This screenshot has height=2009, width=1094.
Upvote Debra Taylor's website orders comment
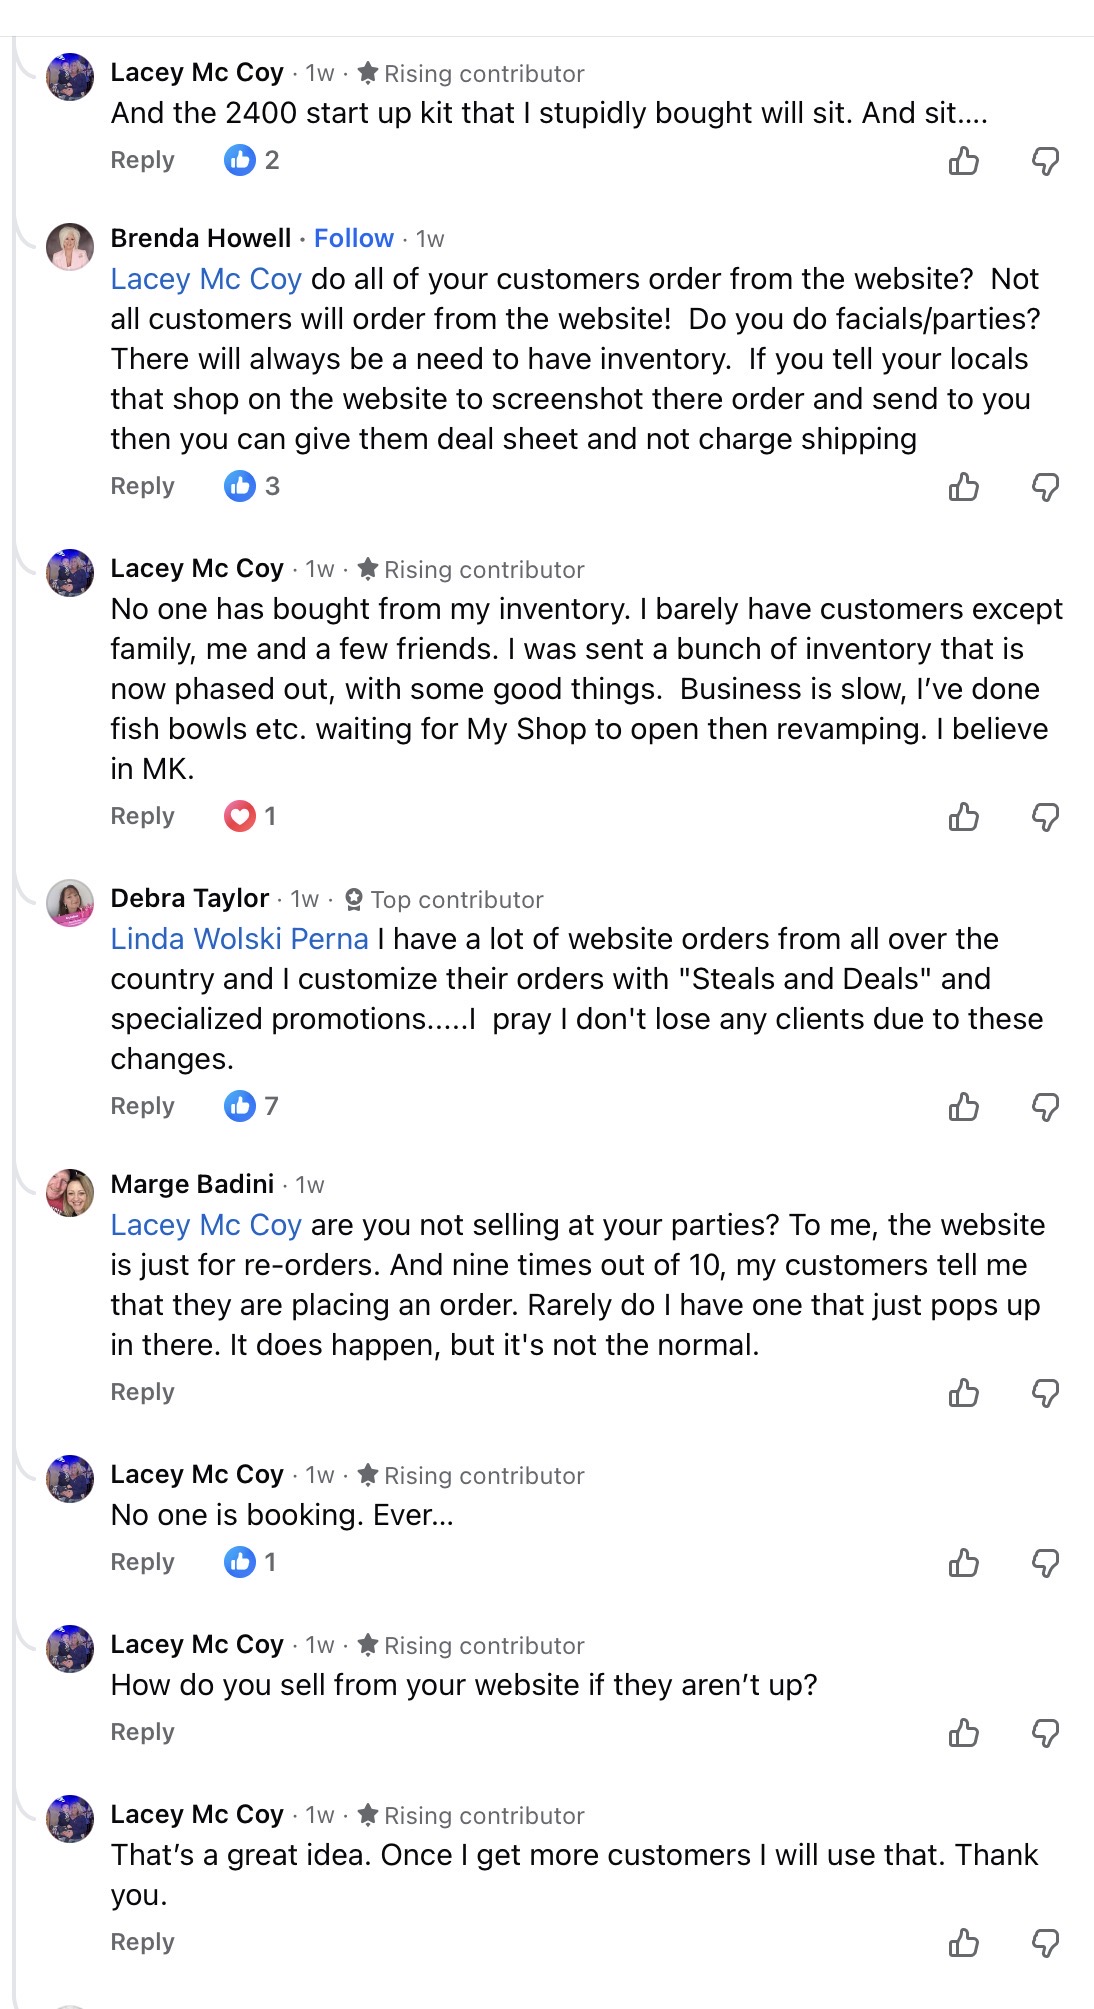(963, 1107)
